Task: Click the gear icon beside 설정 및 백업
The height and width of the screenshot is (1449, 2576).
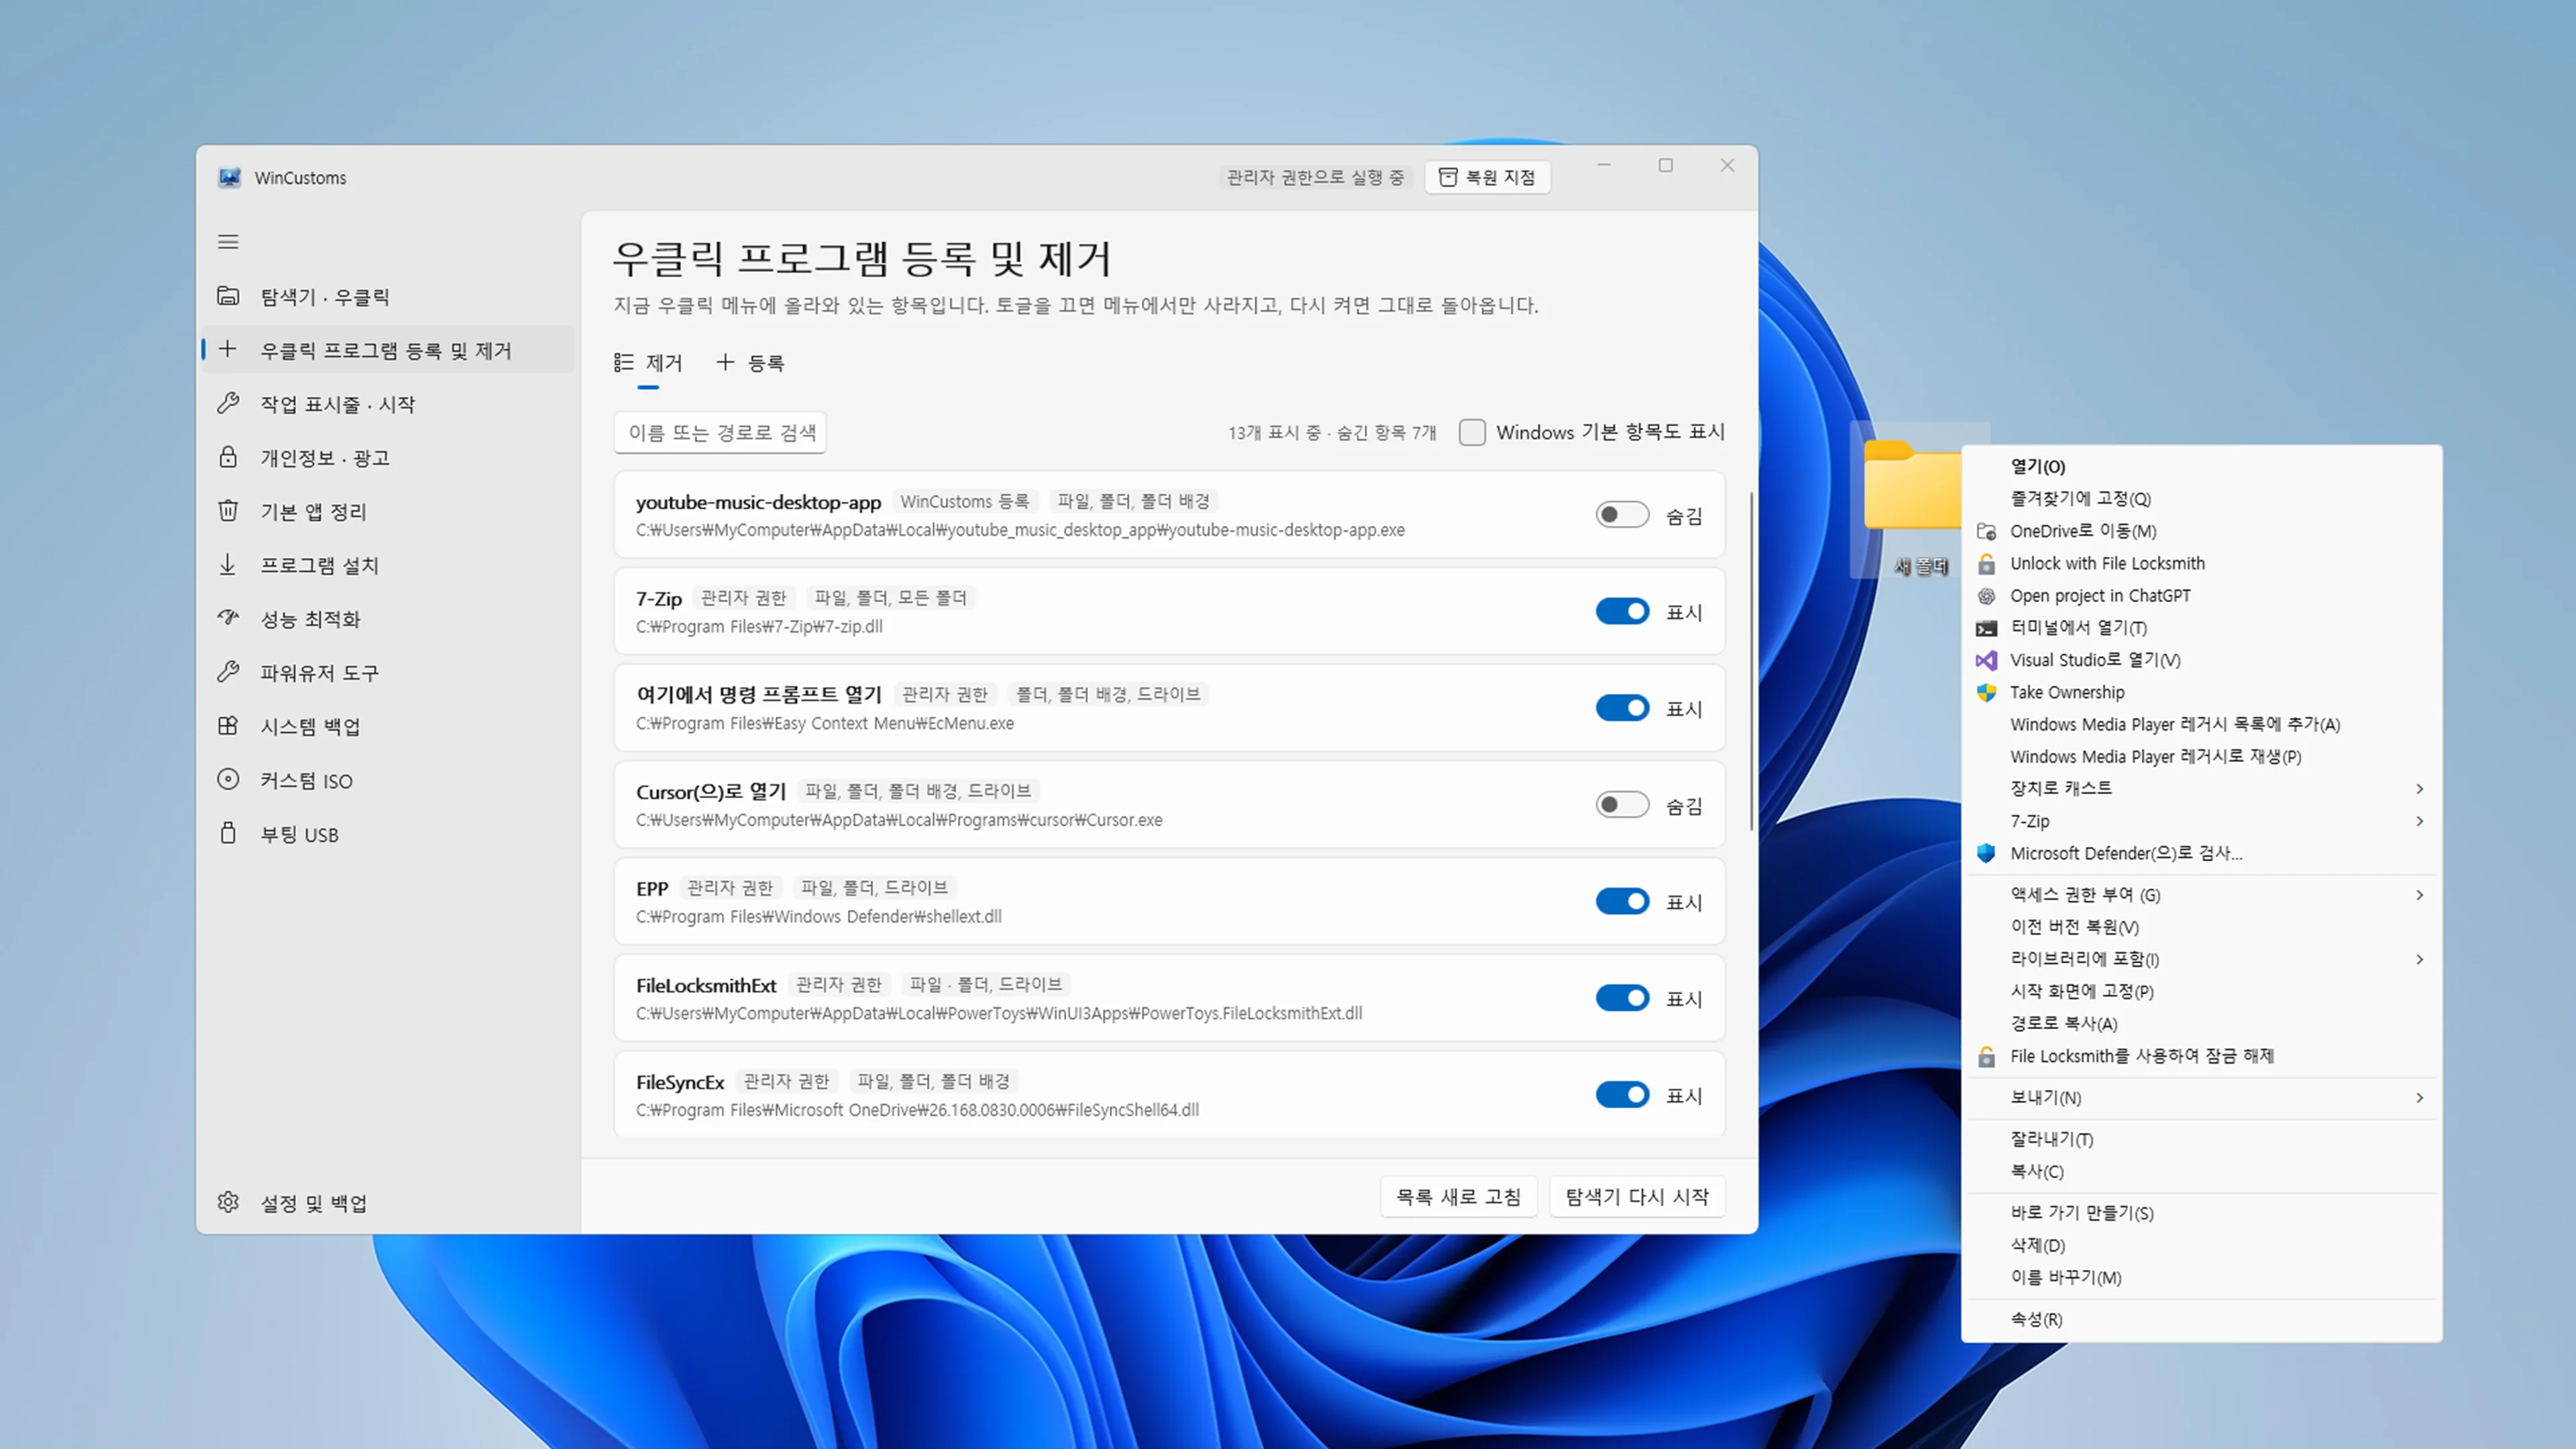Action: (228, 1202)
